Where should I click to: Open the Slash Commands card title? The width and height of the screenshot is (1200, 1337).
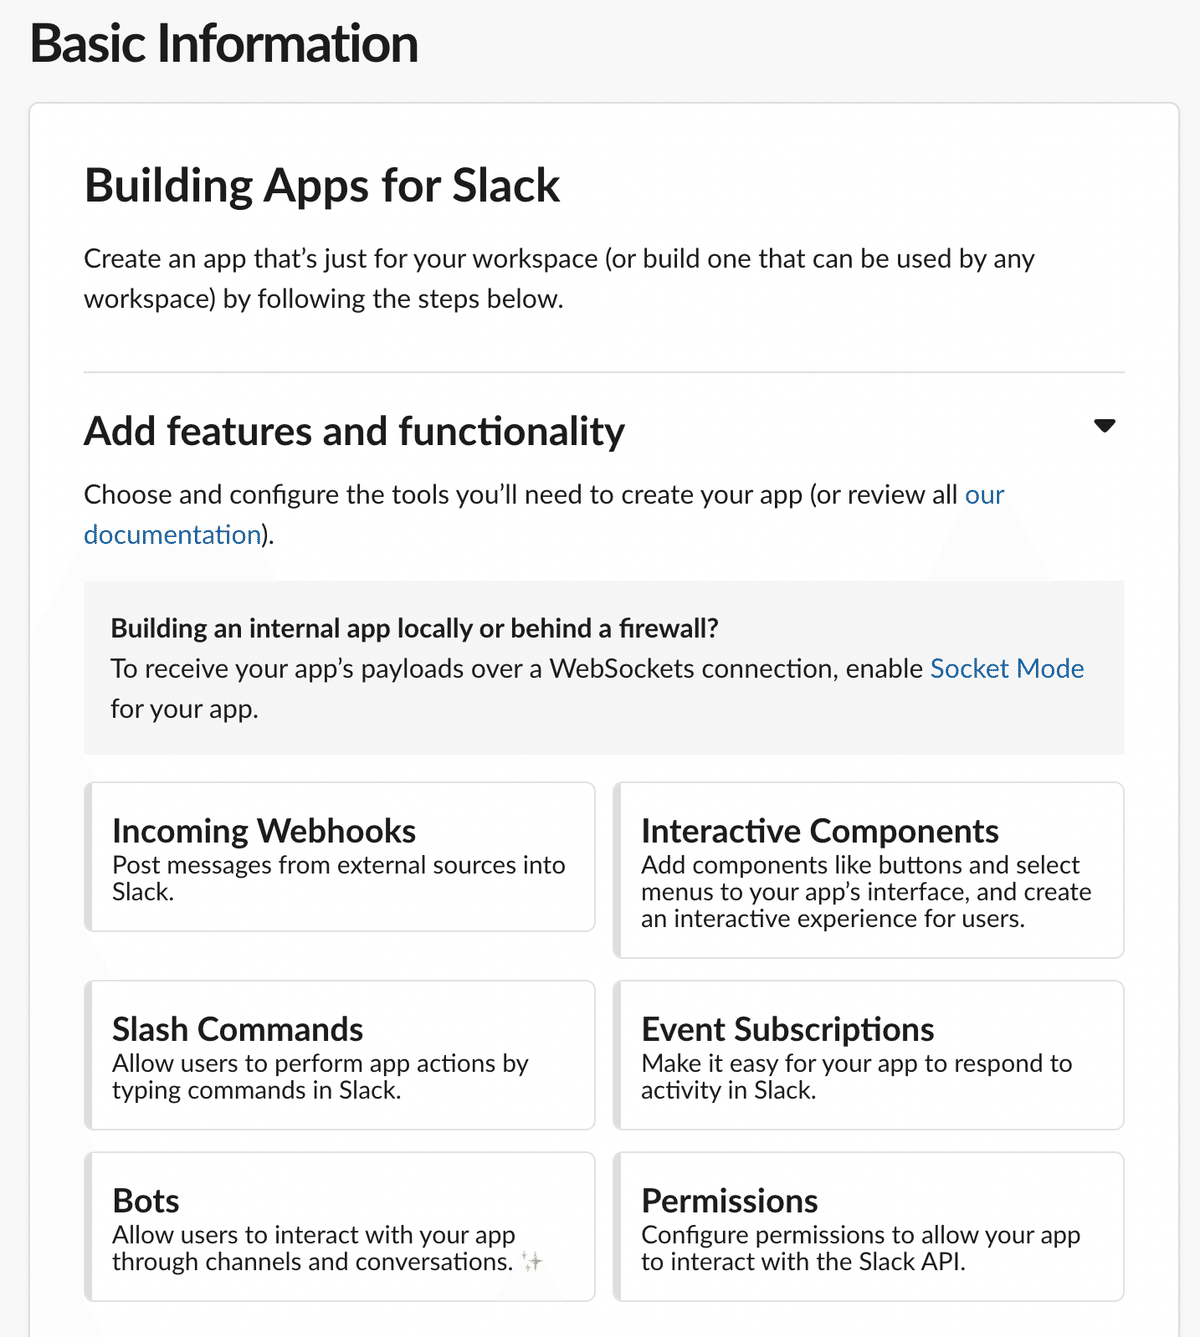238,1029
